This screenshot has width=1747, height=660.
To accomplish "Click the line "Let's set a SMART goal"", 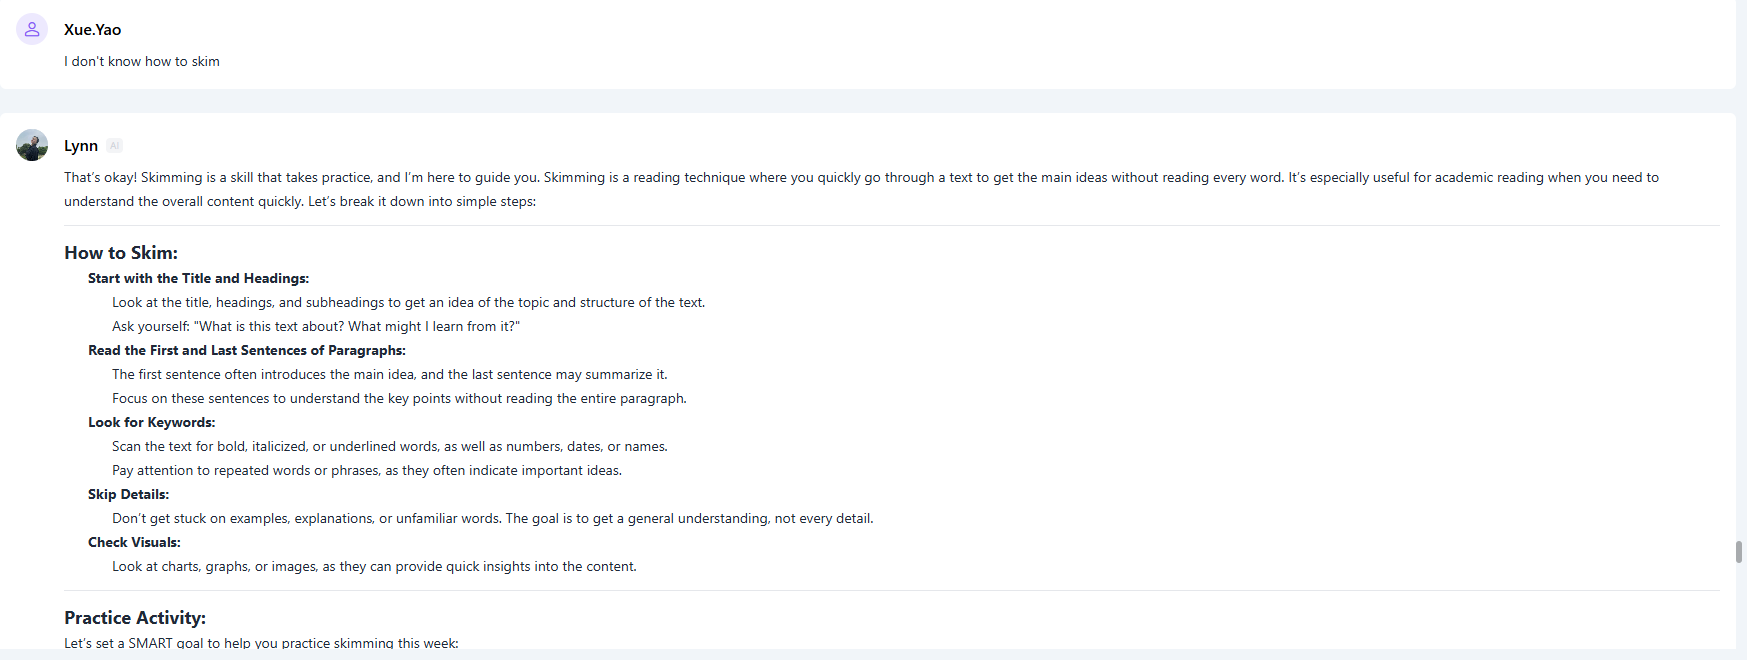I will (261, 643).
